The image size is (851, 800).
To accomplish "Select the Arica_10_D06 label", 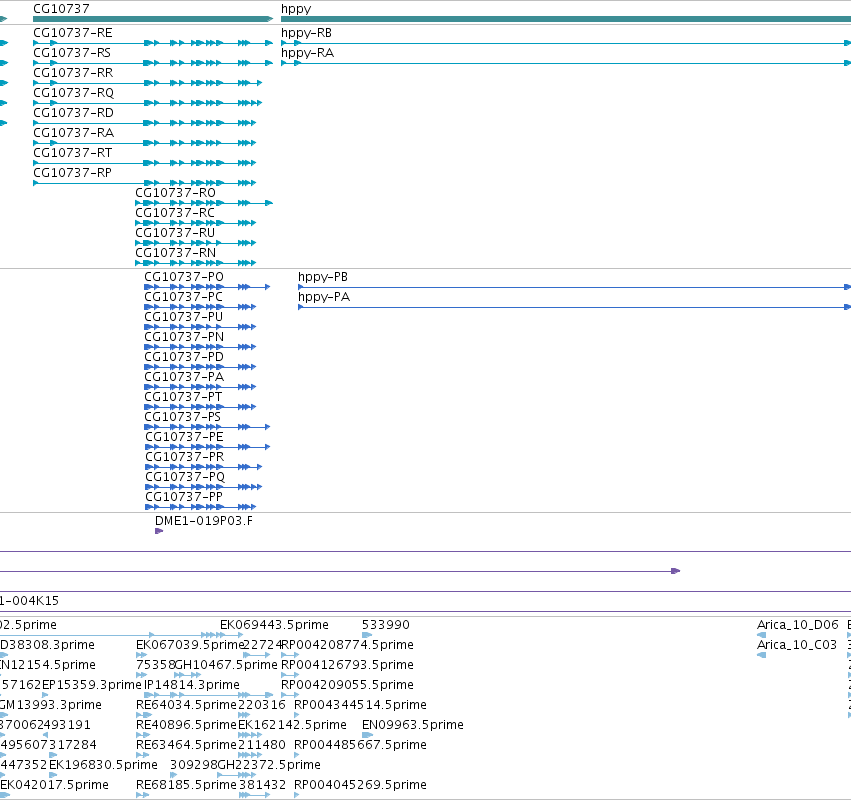I will [798, 625].
